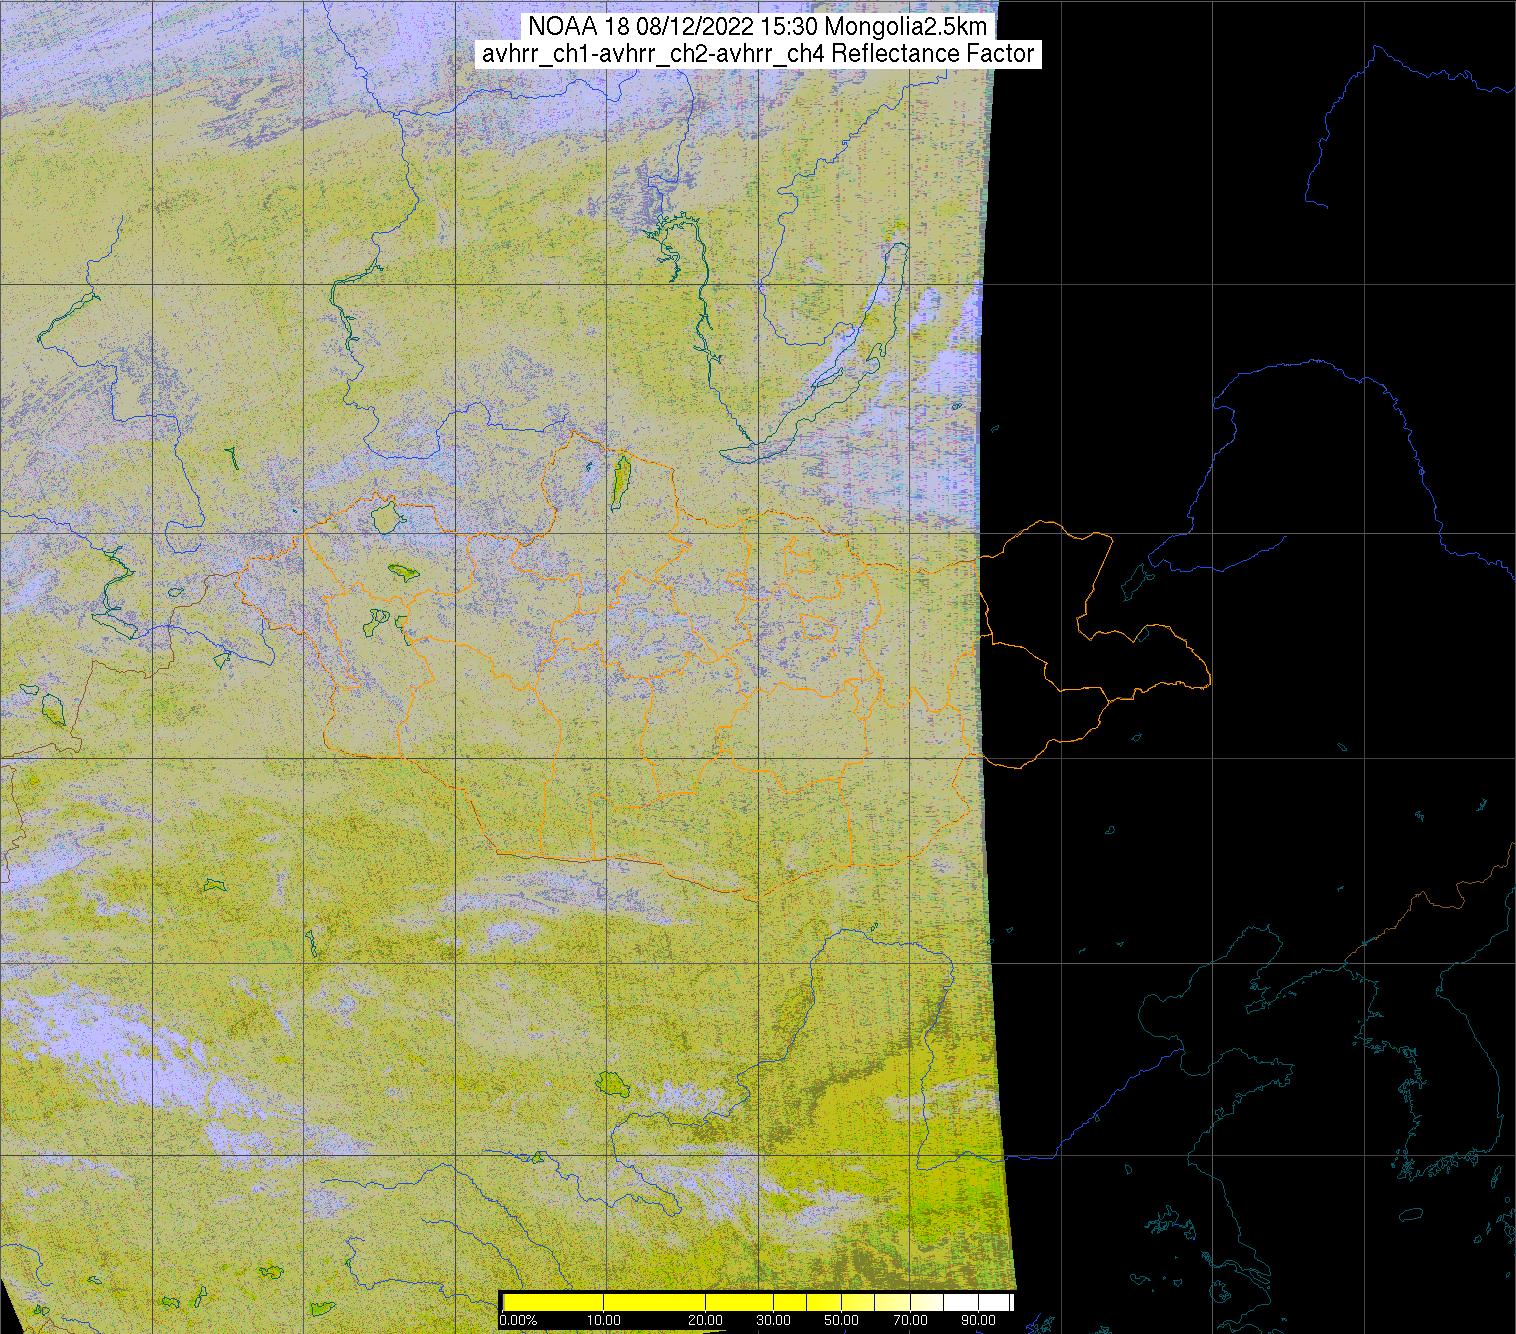Click the NOAA 18 title text line
1516x1334 pixels.
(x=758, y=26)
